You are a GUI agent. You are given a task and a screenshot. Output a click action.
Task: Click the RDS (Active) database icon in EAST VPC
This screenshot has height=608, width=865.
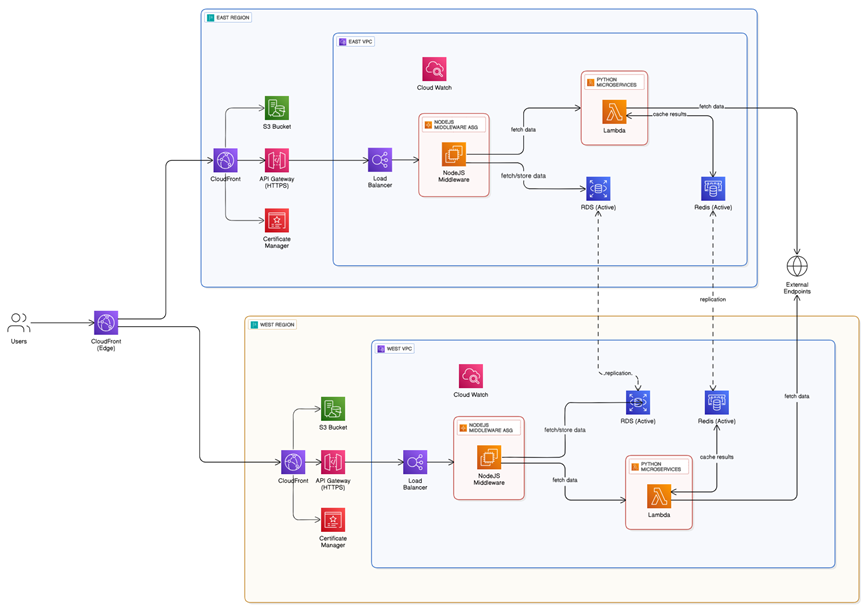pyautogui.click(x=597, y=187)
